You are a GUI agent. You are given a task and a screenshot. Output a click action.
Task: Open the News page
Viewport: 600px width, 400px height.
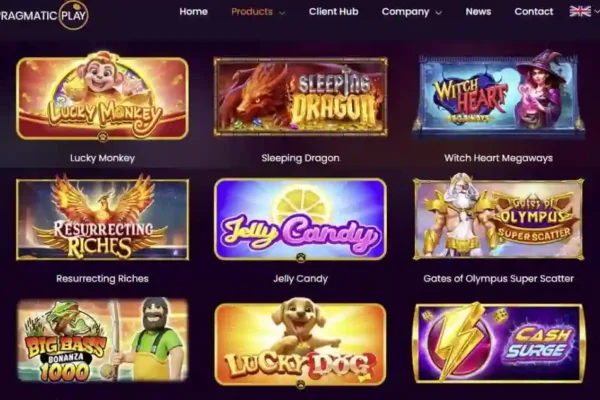478,12
